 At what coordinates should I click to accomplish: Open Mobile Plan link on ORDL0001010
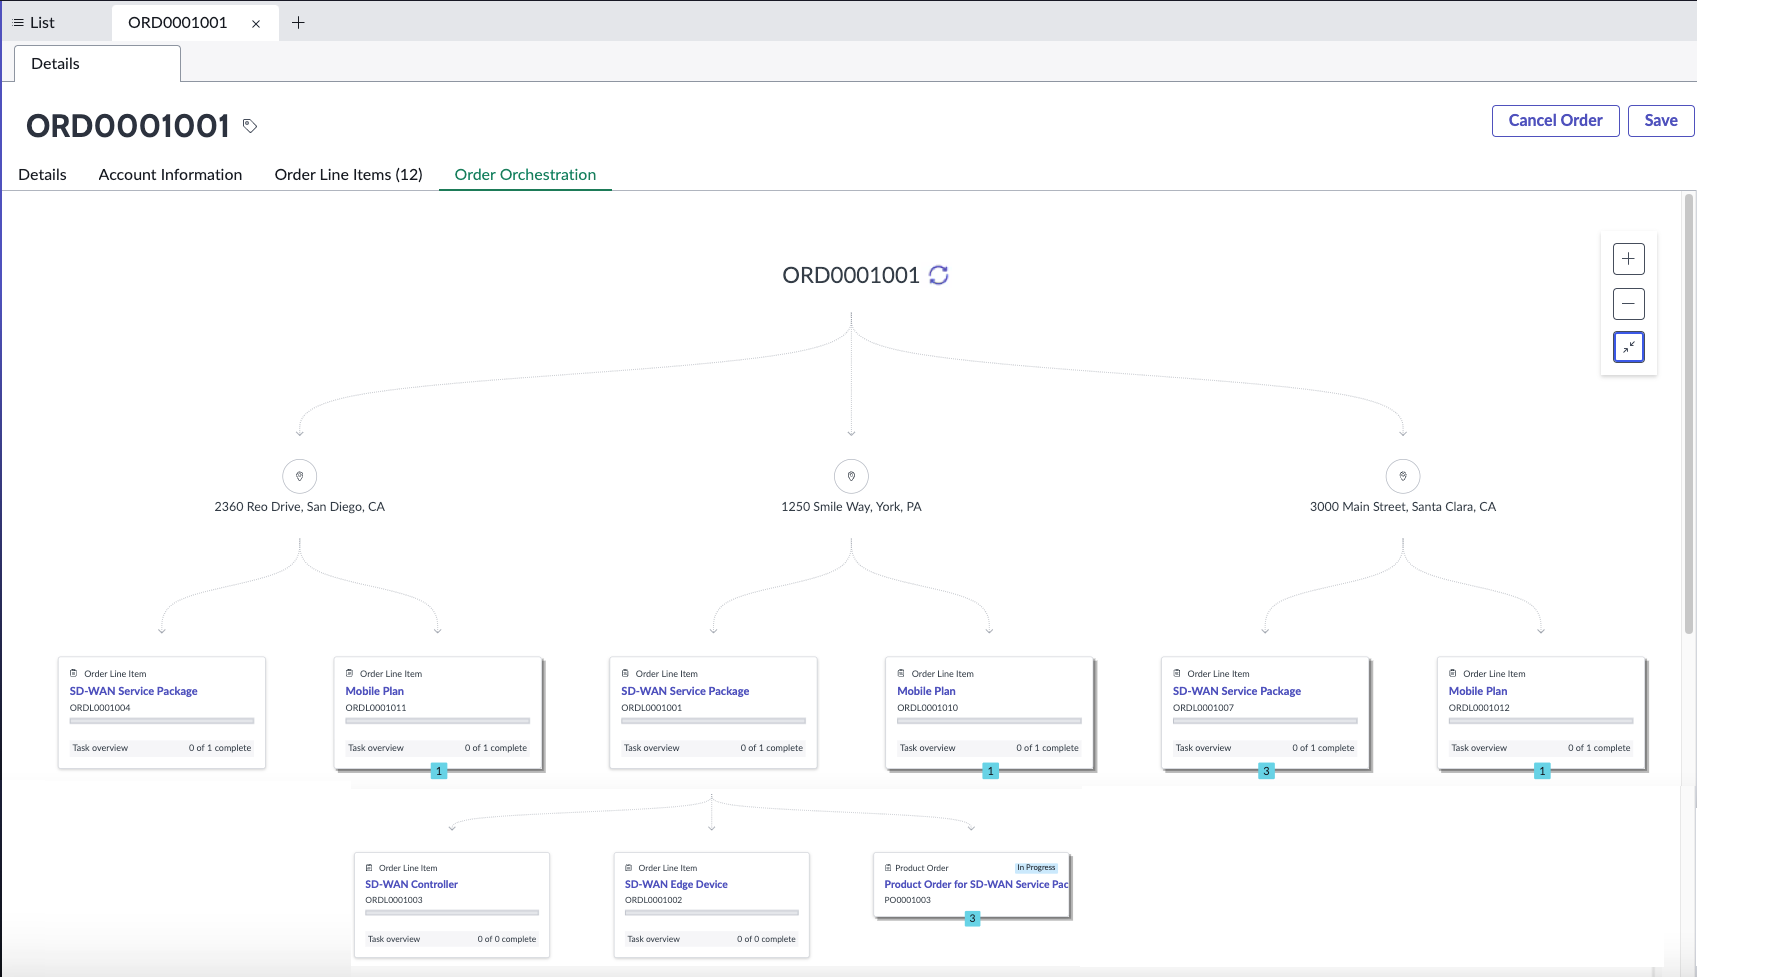[x=926, y=691]
